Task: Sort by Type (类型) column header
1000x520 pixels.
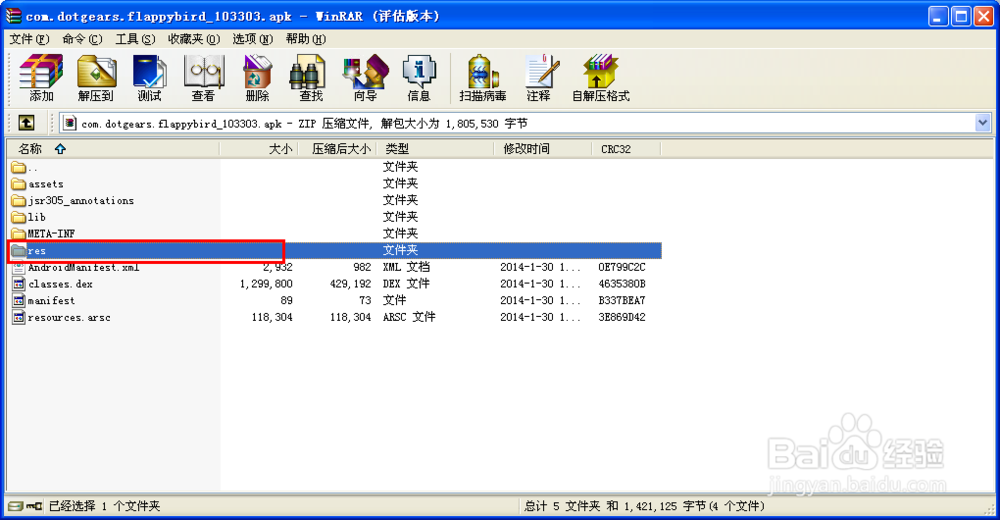Action: point(435,149)
